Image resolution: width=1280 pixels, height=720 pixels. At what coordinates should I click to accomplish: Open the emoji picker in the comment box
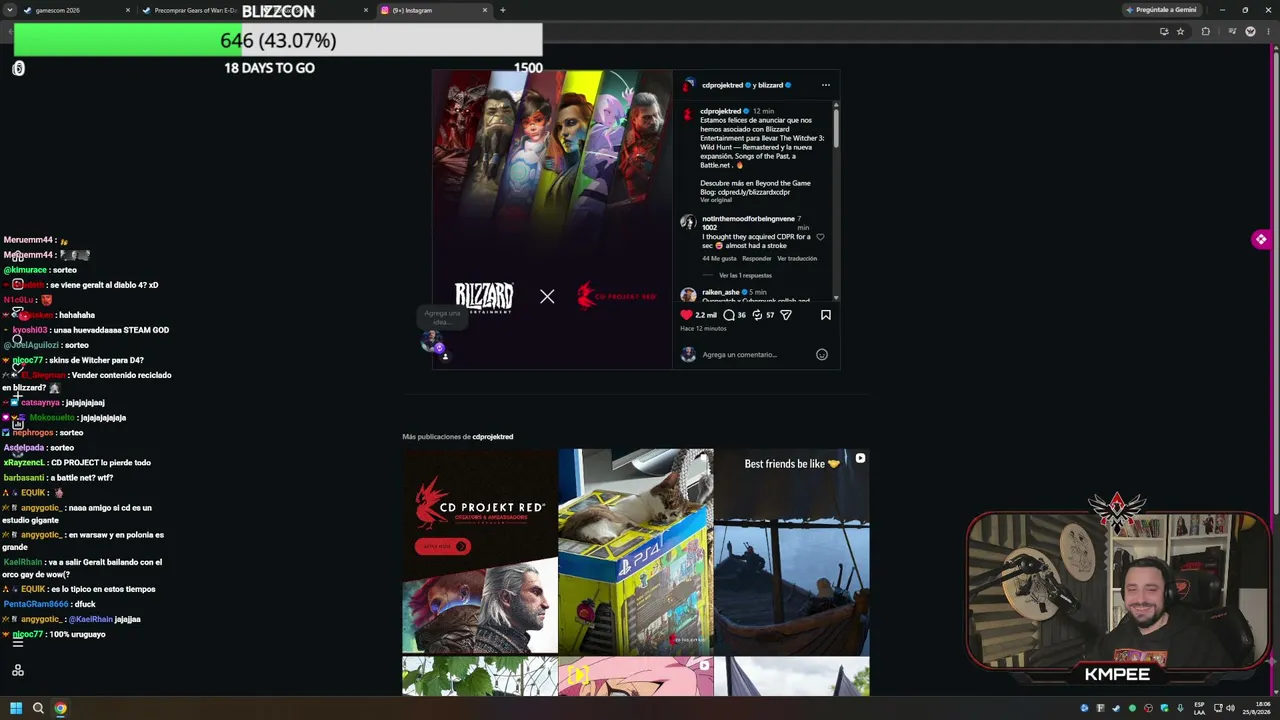pos(822,354)
